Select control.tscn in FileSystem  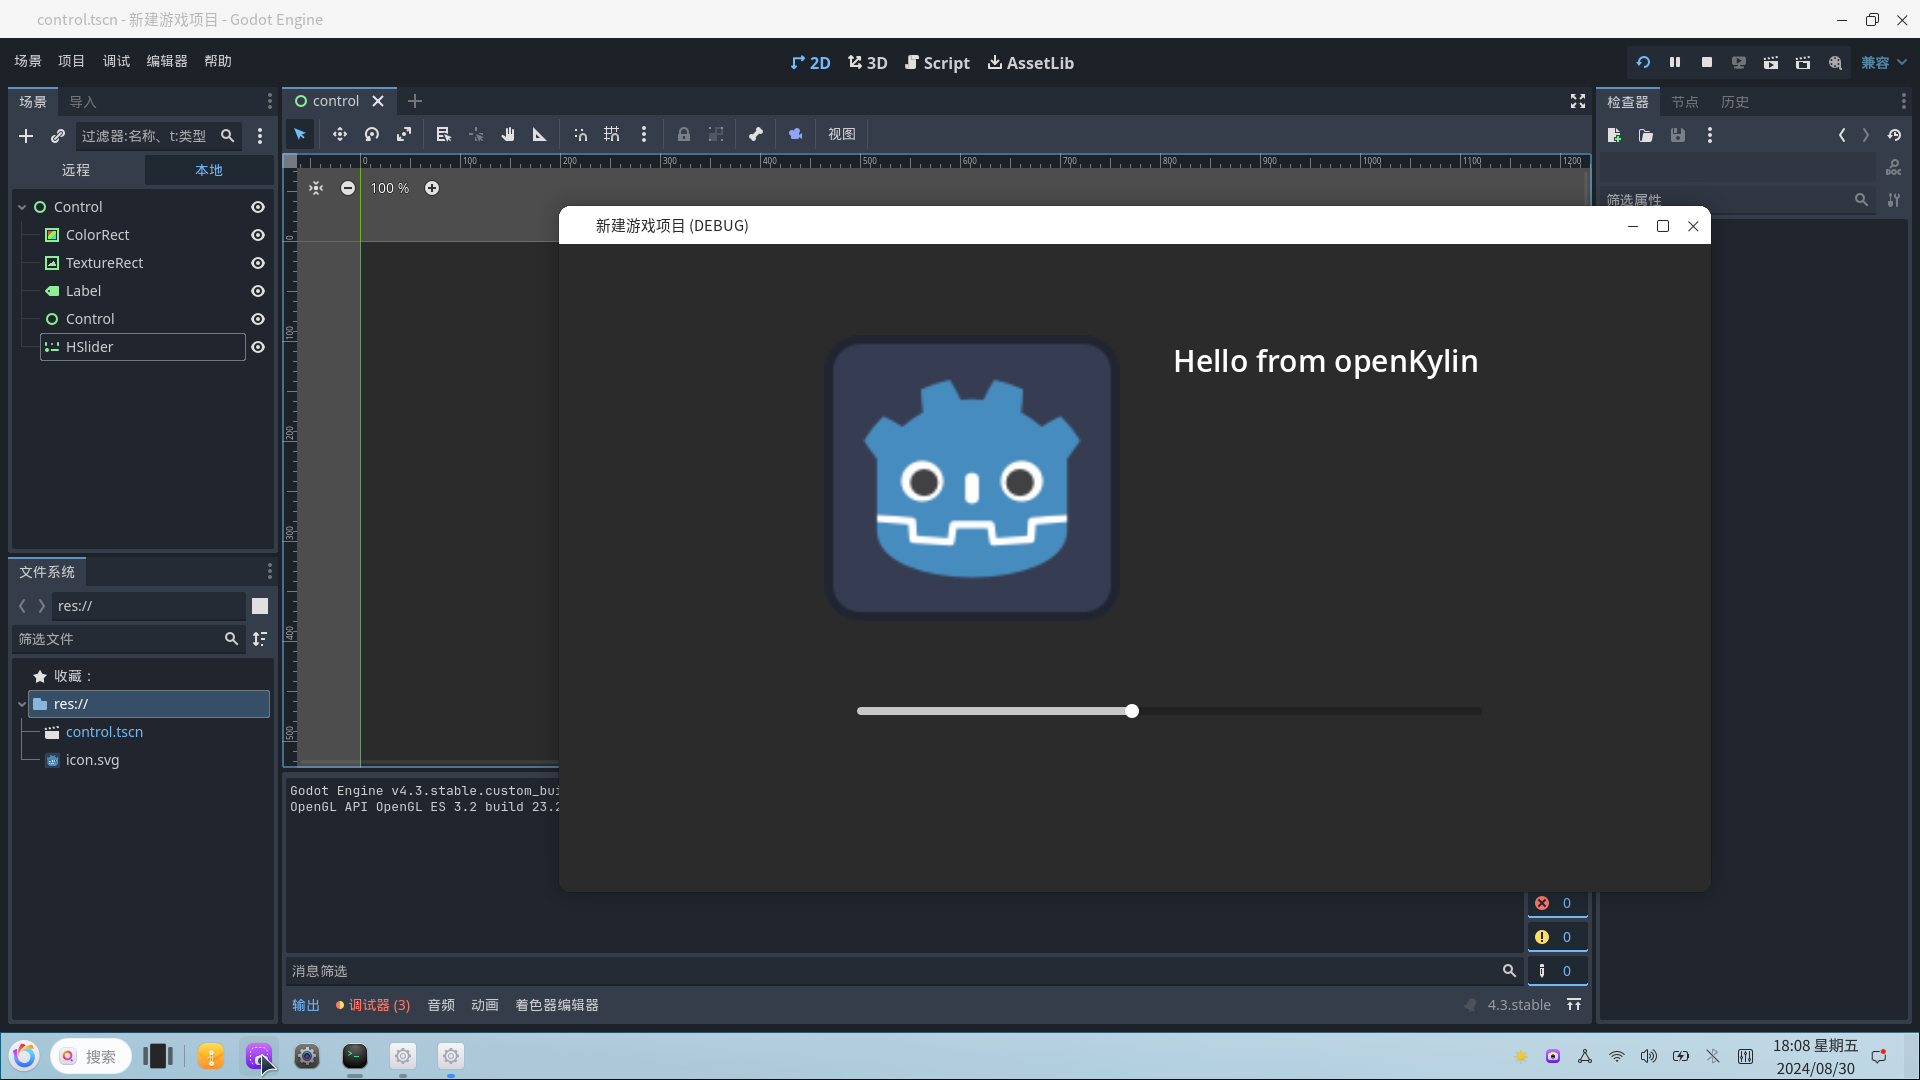[x=104, y=732]
